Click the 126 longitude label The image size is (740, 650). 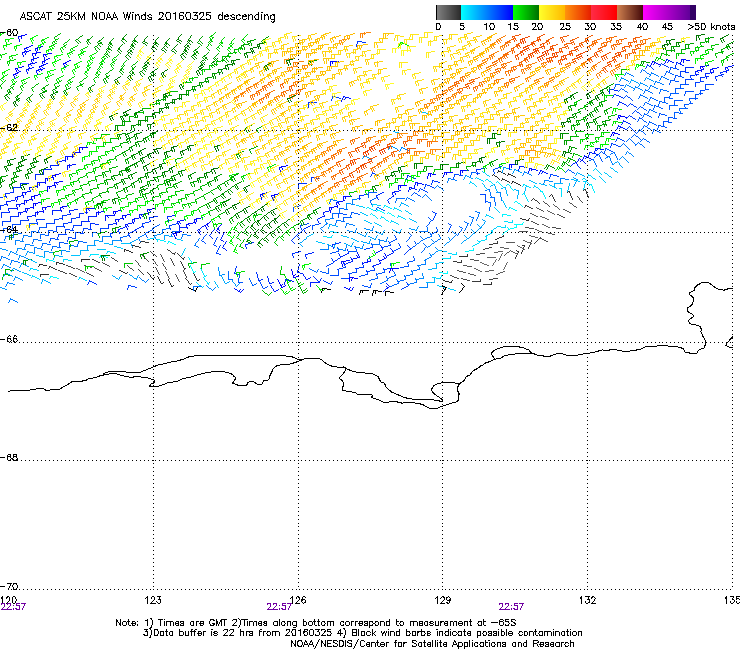298,600
